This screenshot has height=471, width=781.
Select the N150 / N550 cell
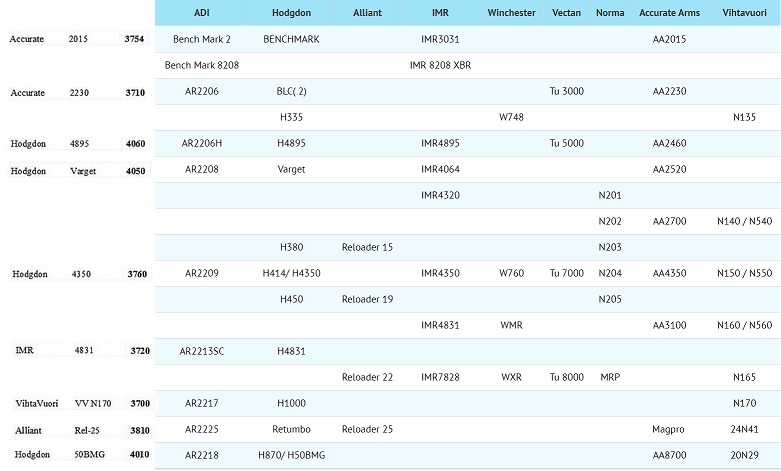(745, 273)
